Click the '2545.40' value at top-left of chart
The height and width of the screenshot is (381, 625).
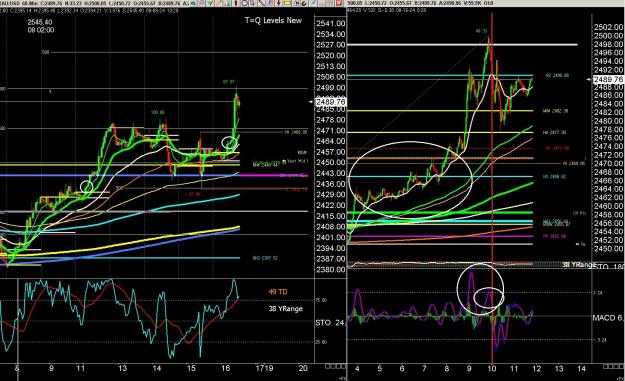click(x=40, y=22)
